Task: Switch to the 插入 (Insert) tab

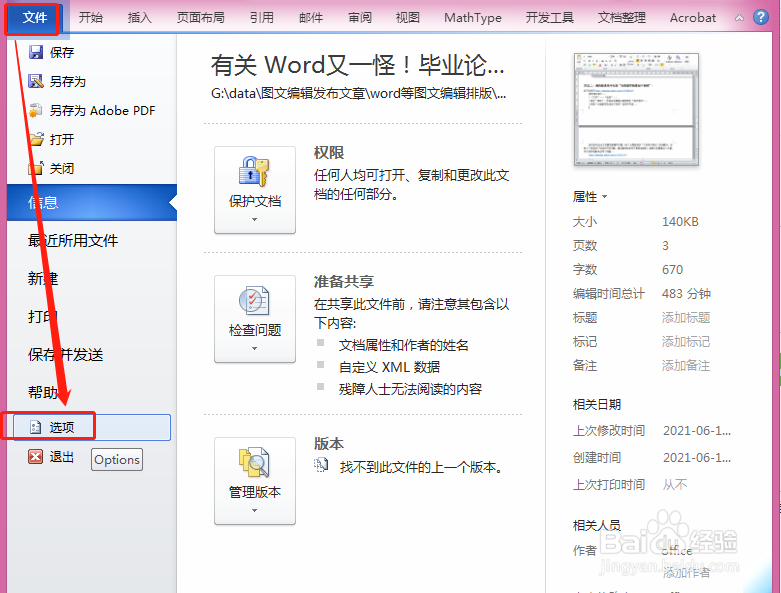Action: [x=139, y=18]
